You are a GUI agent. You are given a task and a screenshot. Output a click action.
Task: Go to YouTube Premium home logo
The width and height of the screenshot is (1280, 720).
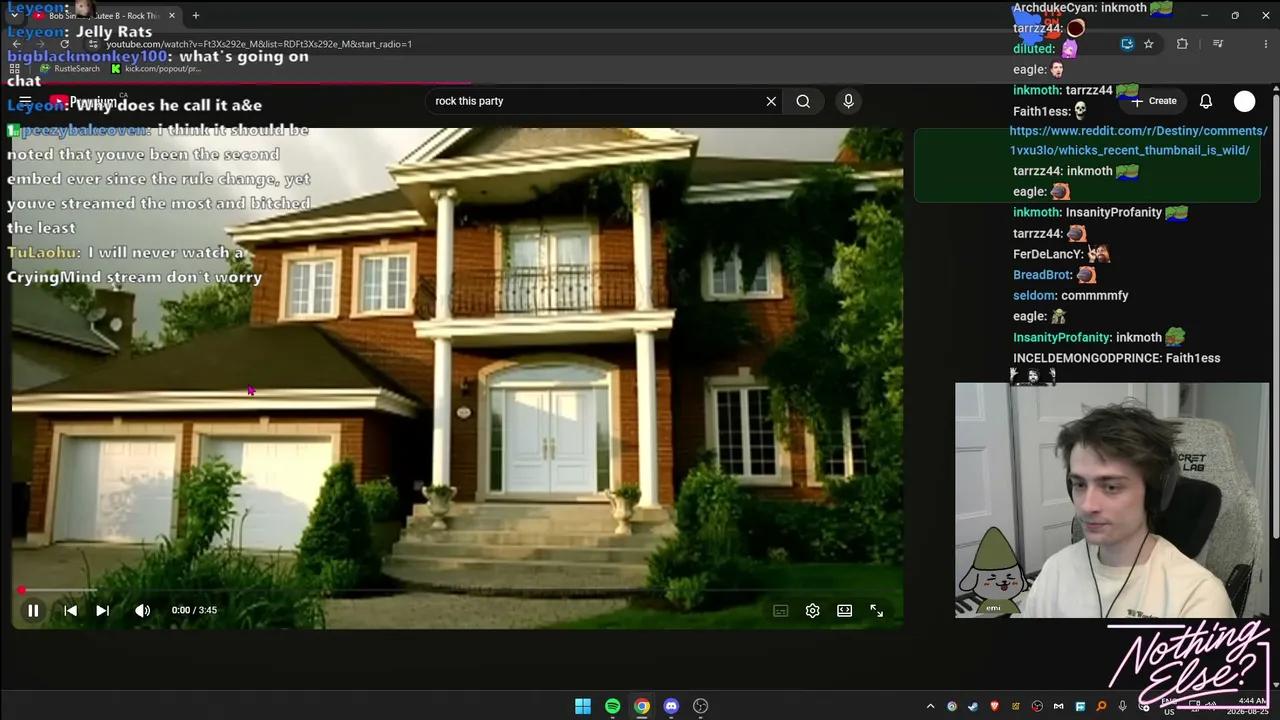[84, 102]
